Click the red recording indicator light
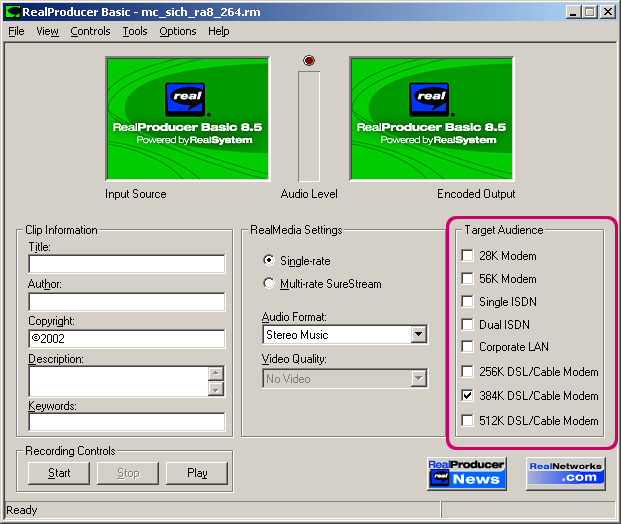 (x=309, y=60)
